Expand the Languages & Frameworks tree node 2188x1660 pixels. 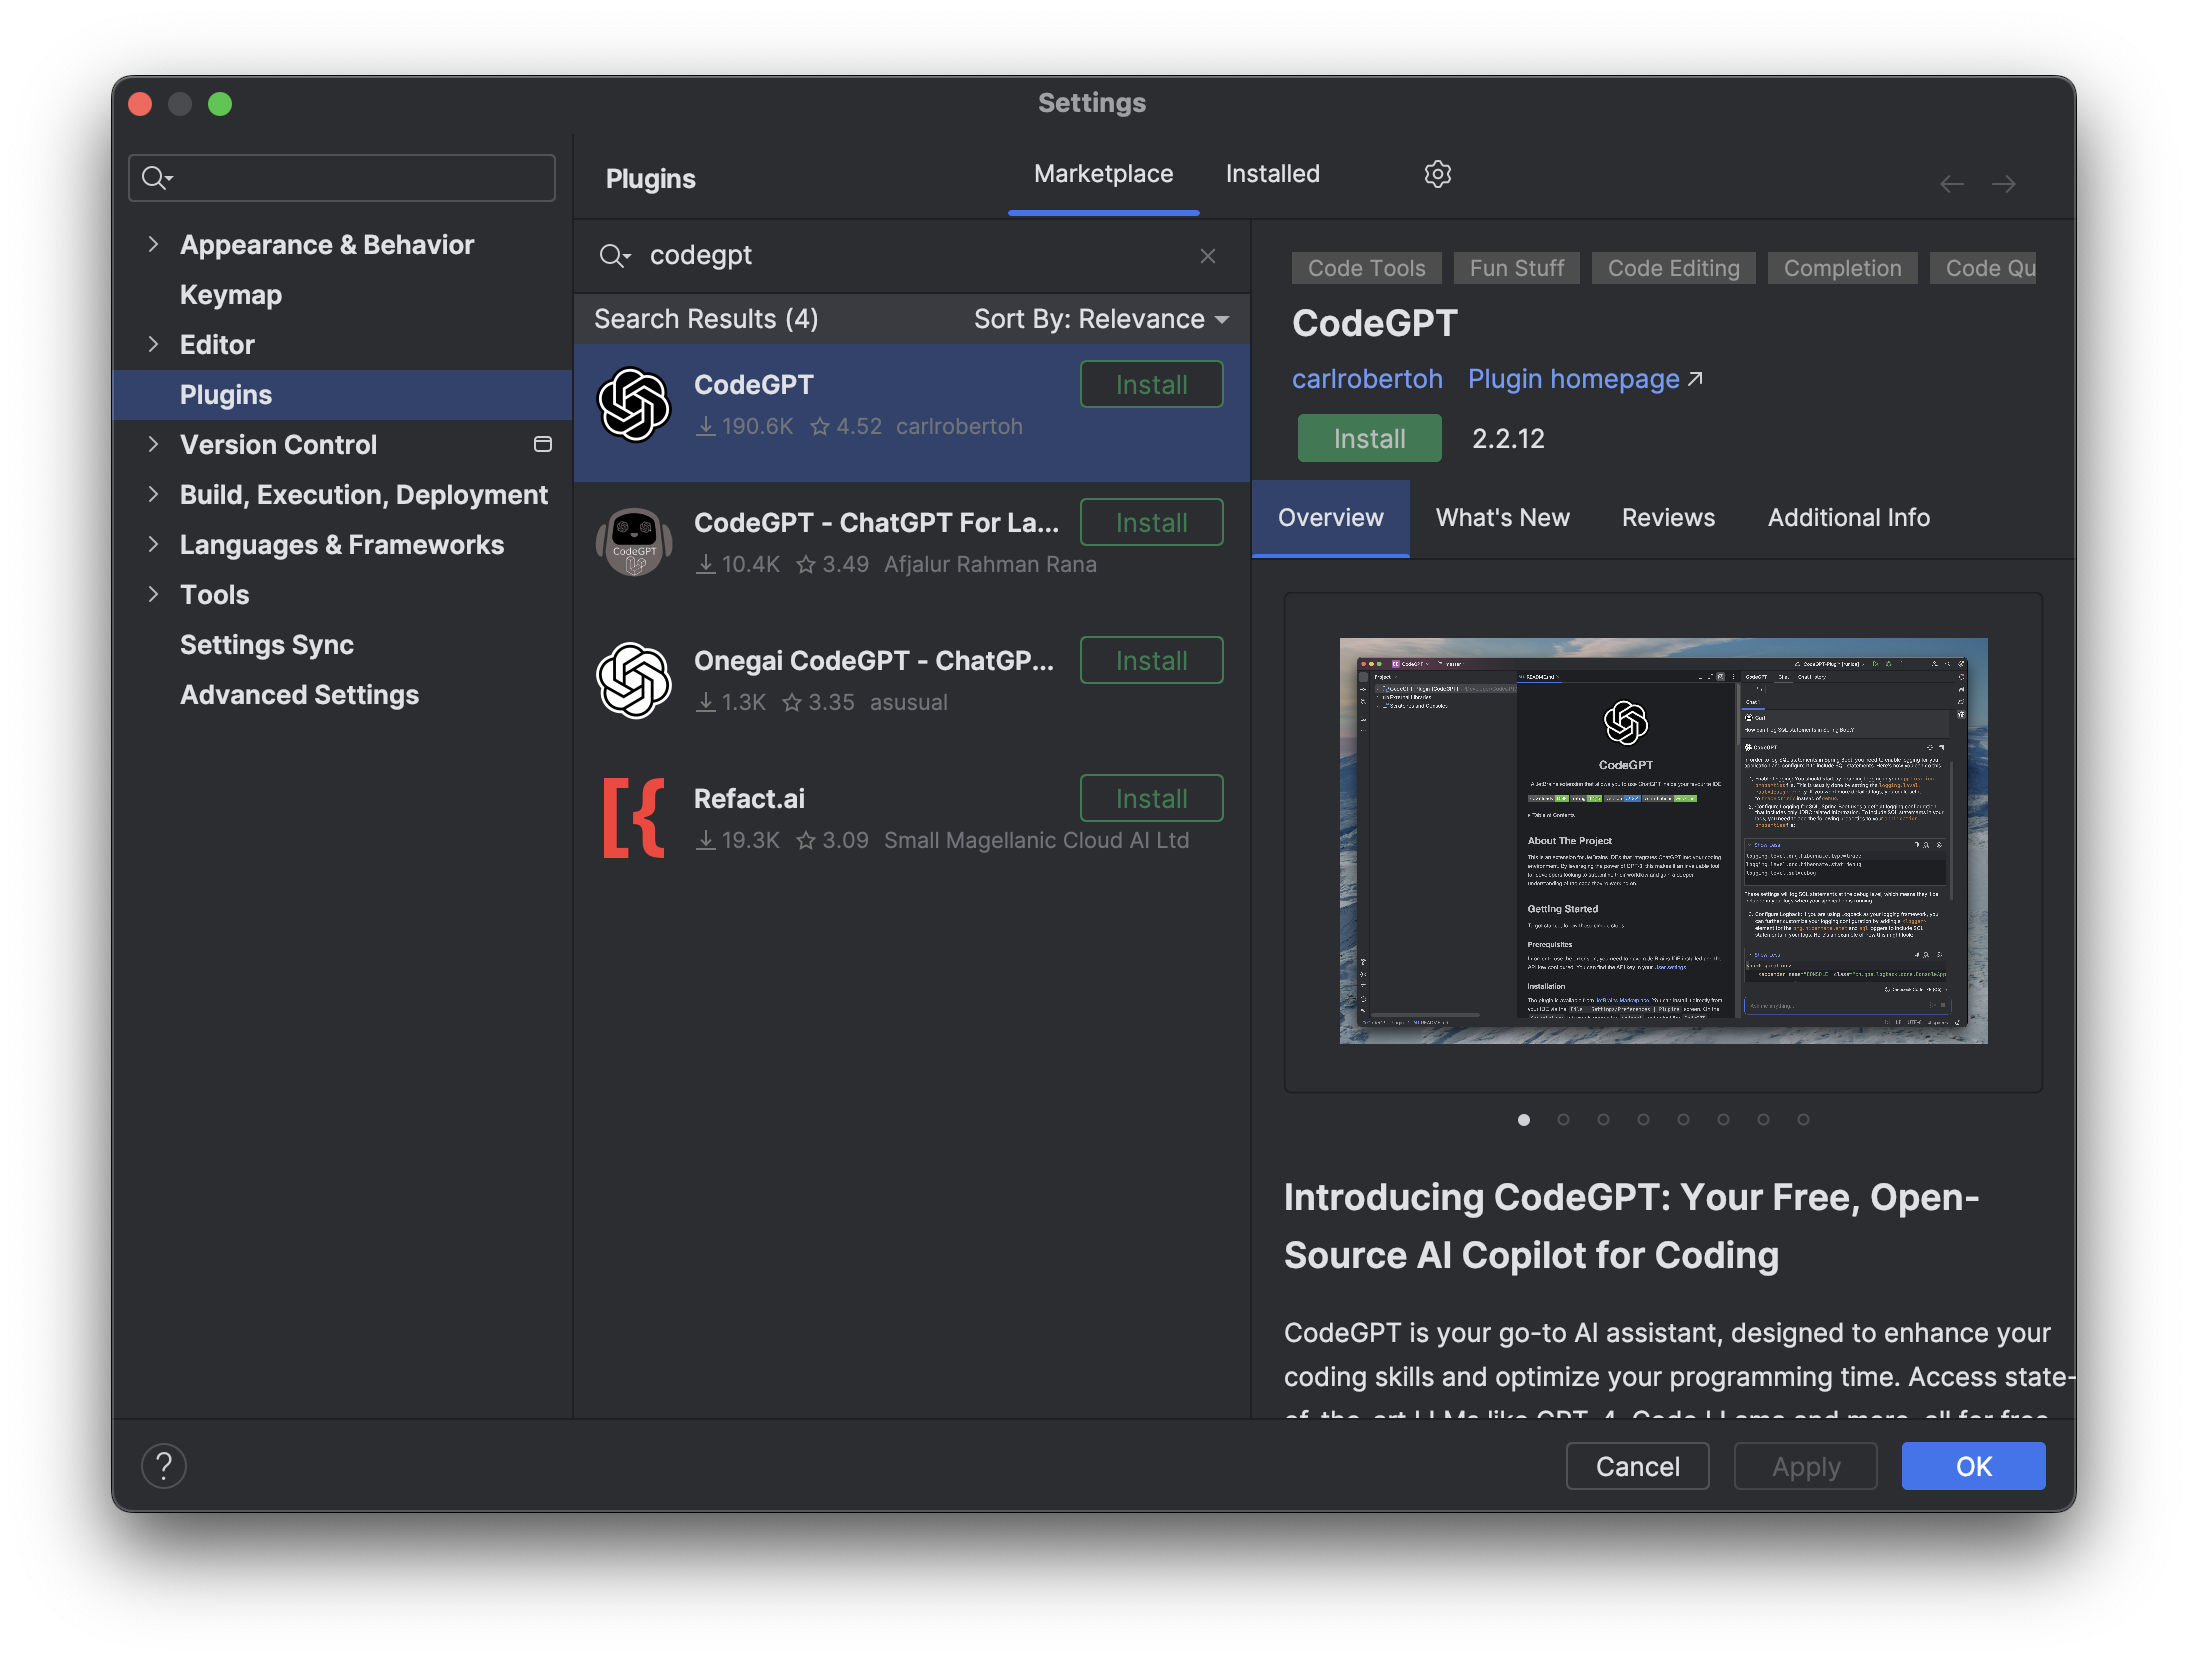click(x=153, y=544)
